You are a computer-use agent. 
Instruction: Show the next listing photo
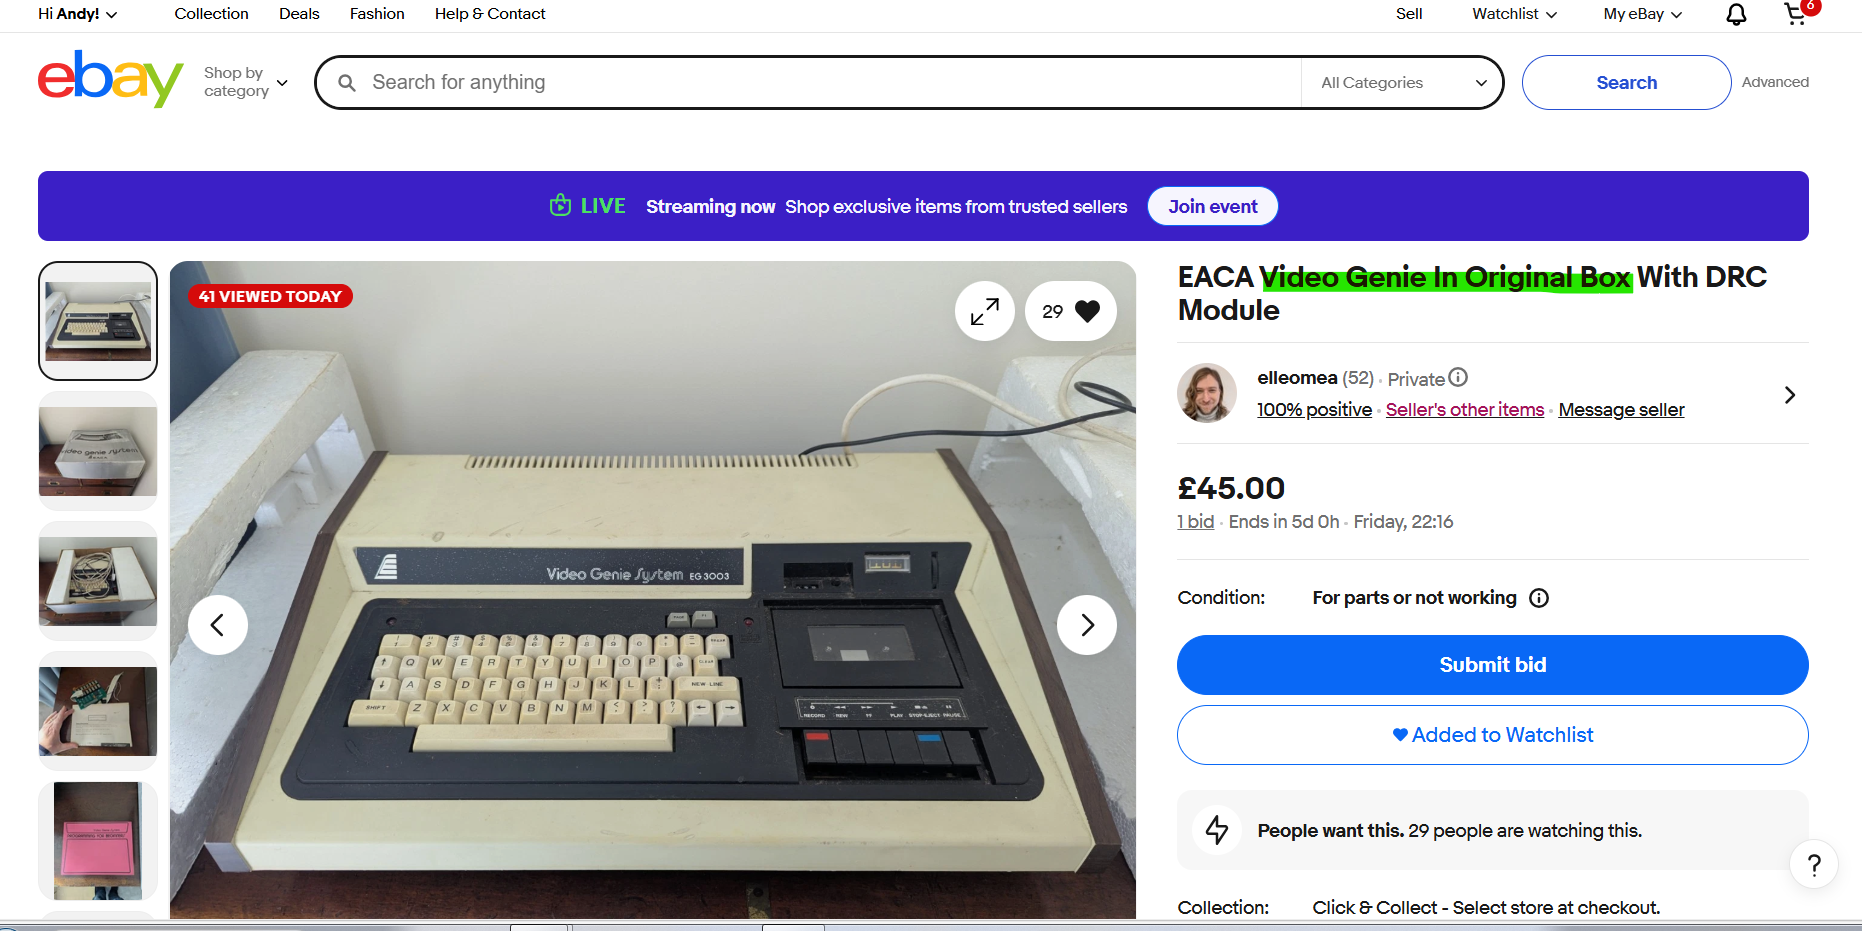click(1086, 625)
